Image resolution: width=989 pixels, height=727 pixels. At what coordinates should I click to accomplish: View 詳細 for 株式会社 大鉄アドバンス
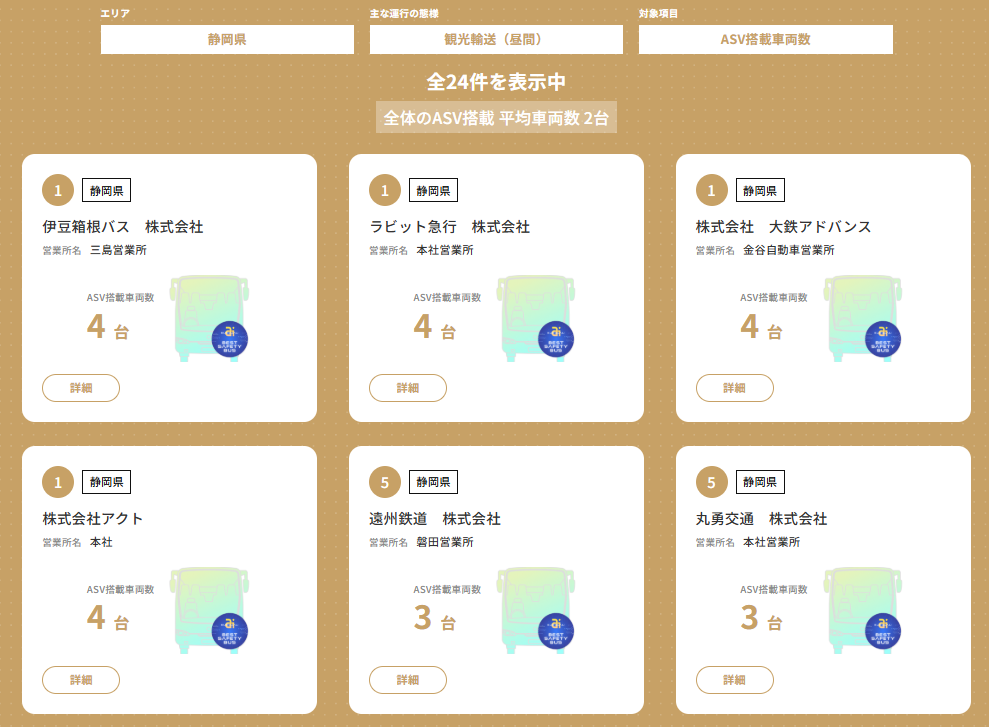point(734,388)
